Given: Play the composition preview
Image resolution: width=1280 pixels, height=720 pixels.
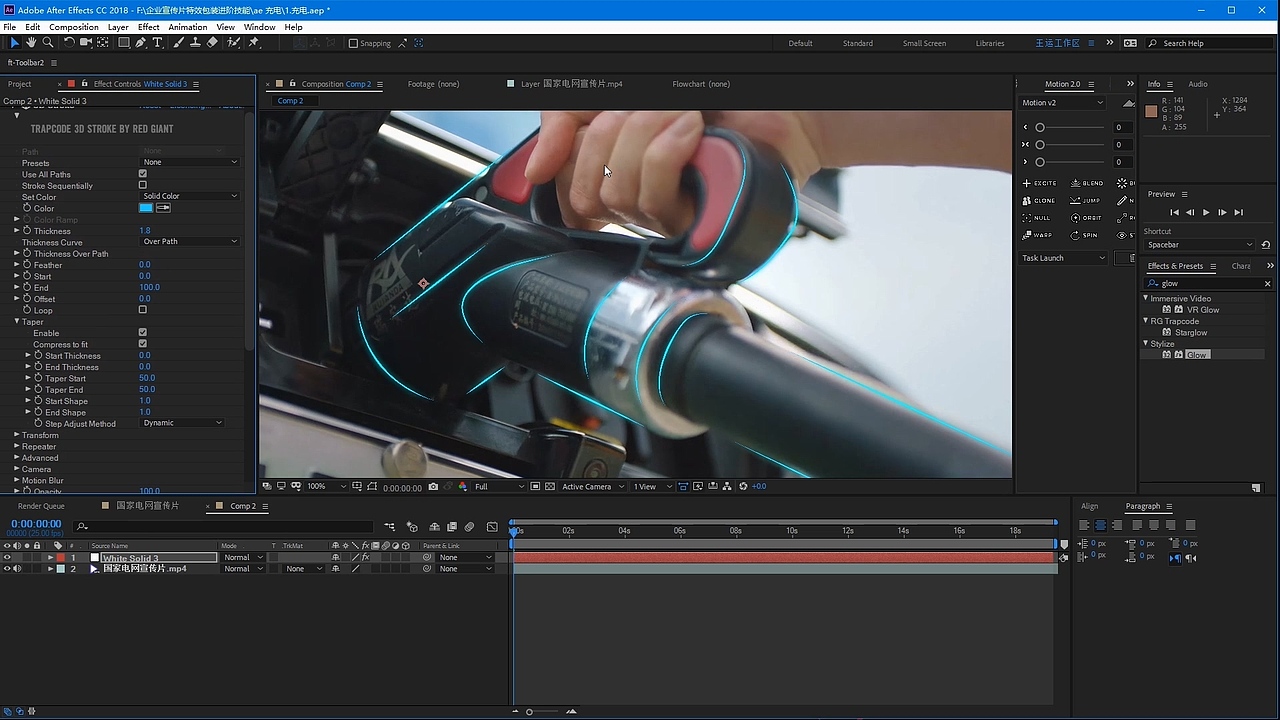Looking at the screenshot, I should [1206, 212].
